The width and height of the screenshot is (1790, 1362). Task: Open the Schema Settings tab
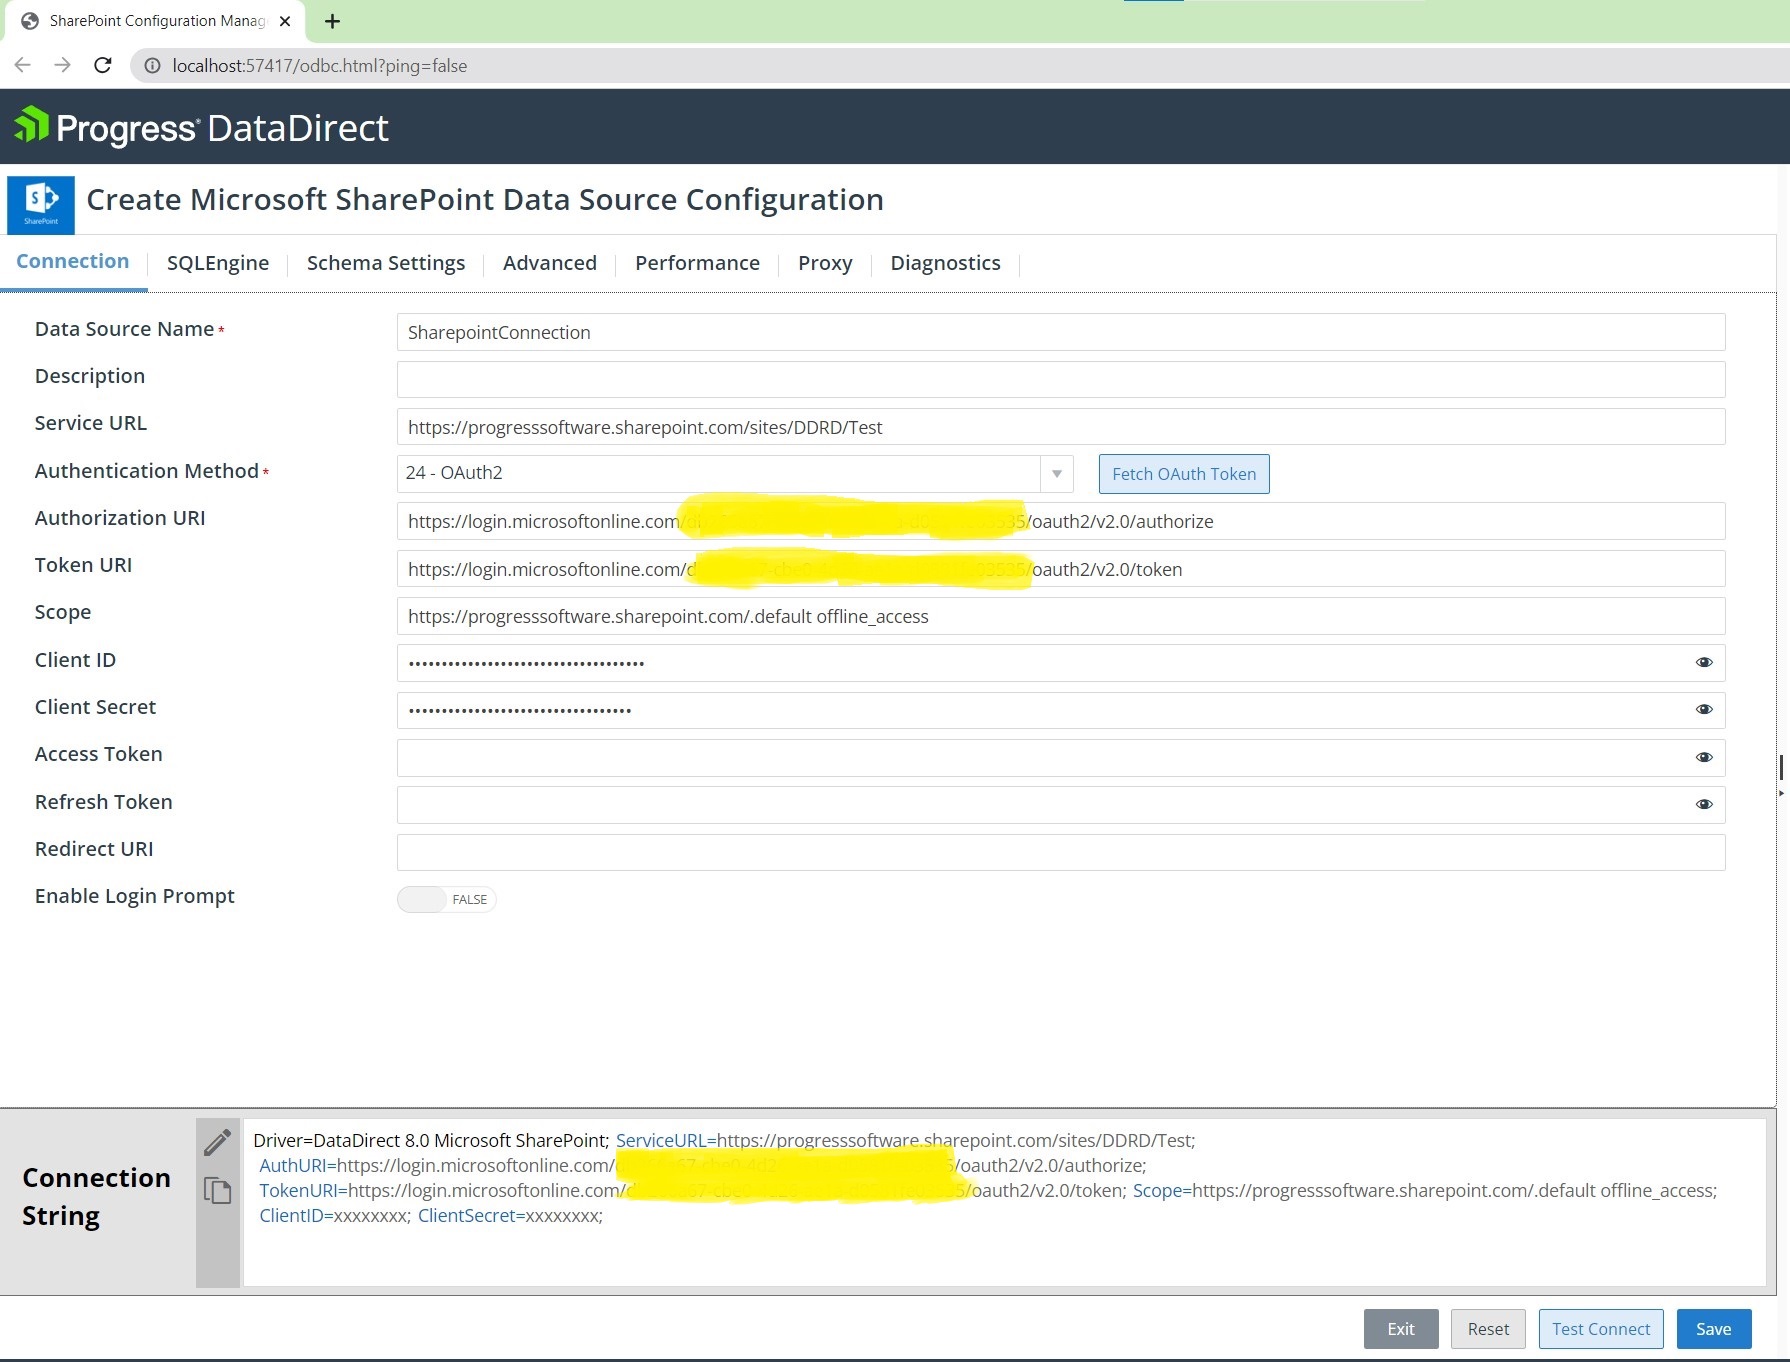tap(386, 263)
